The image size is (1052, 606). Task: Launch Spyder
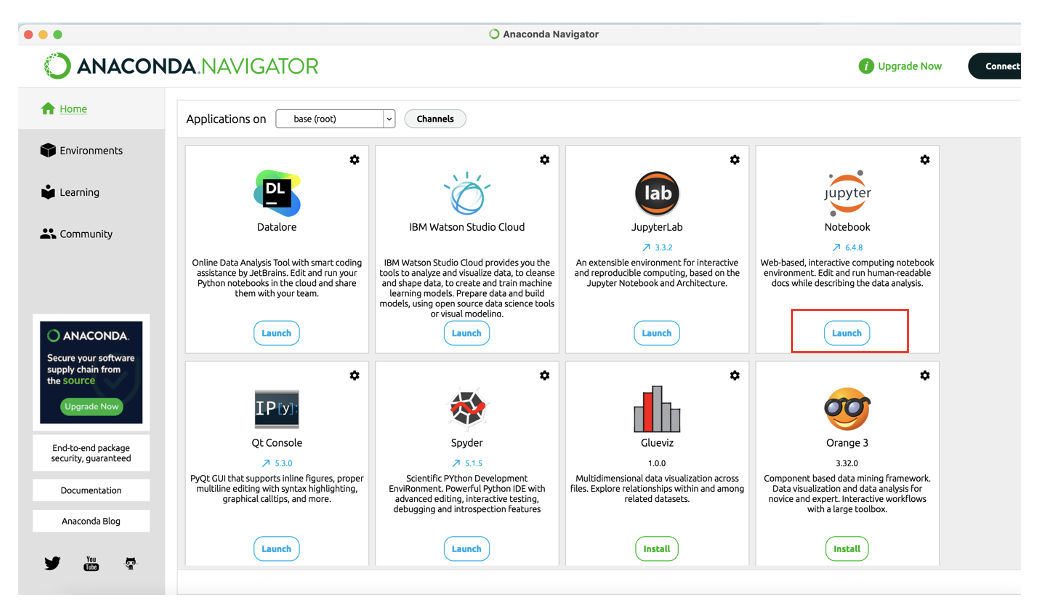[467, 549]
